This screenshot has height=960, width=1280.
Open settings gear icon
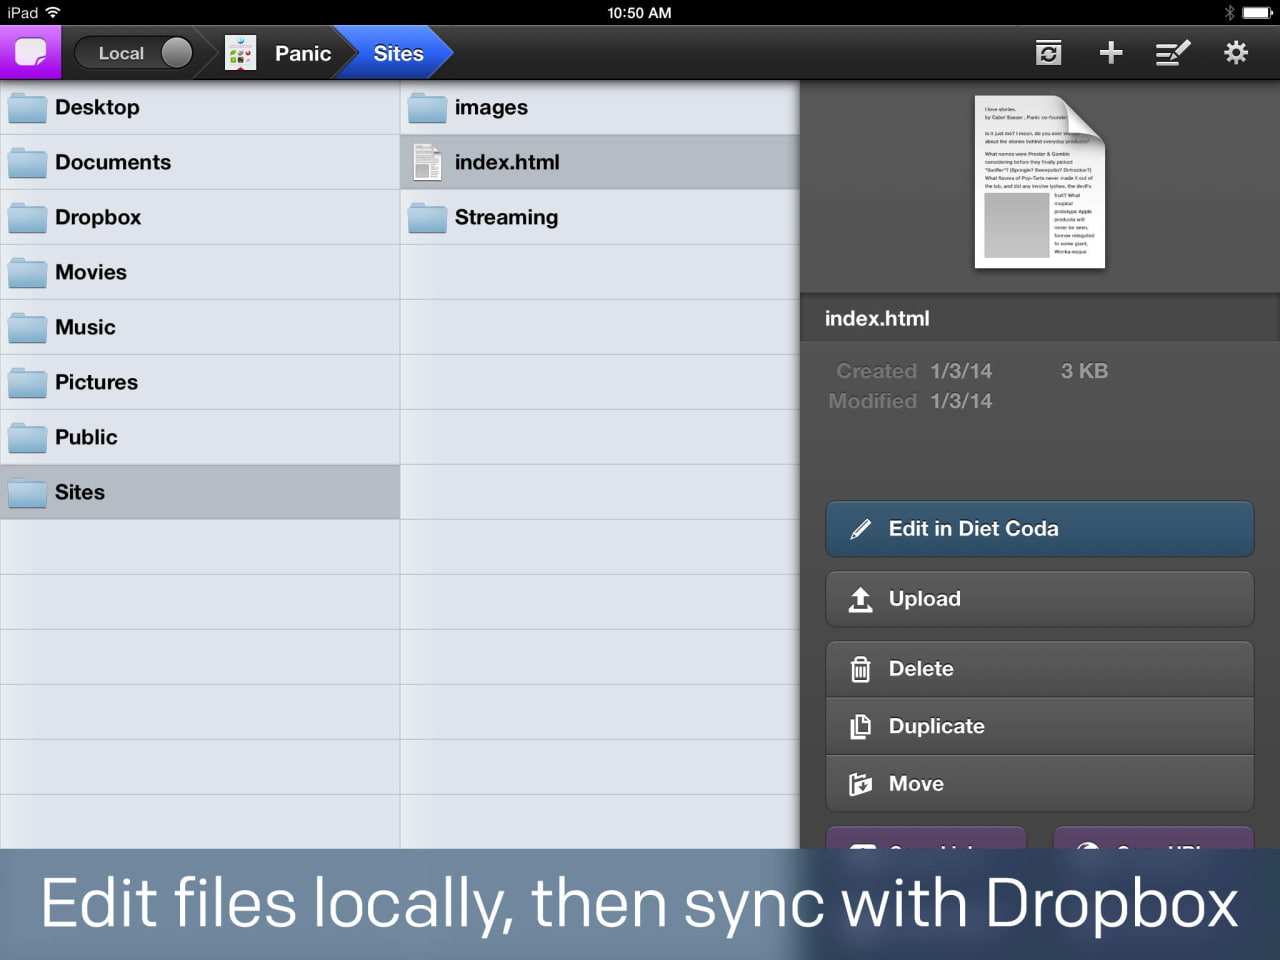(1236, 53)
